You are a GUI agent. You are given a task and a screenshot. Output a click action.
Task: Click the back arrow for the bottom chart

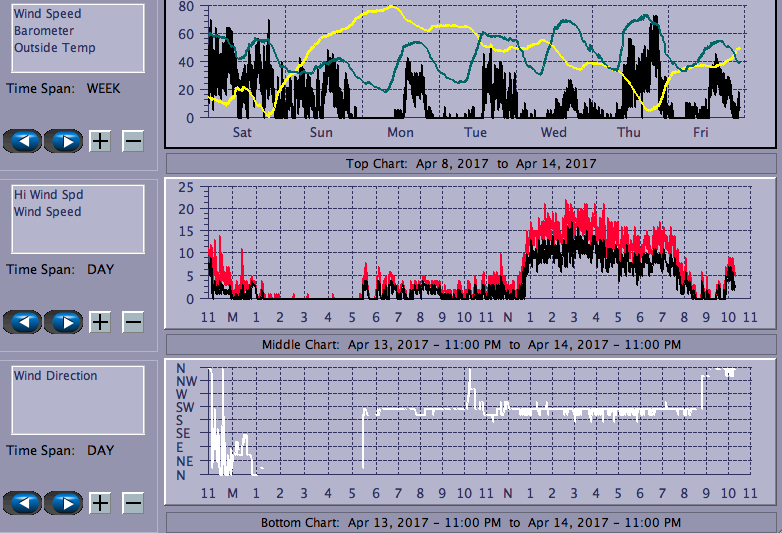23,503
